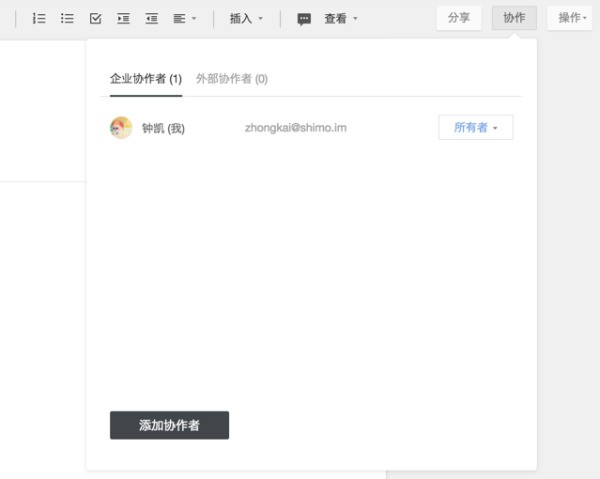Decrease indent using toolbar icon

[151, 18]
